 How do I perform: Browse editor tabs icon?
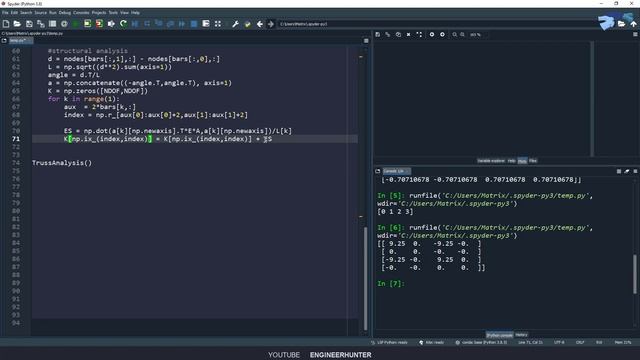point(4,40)
